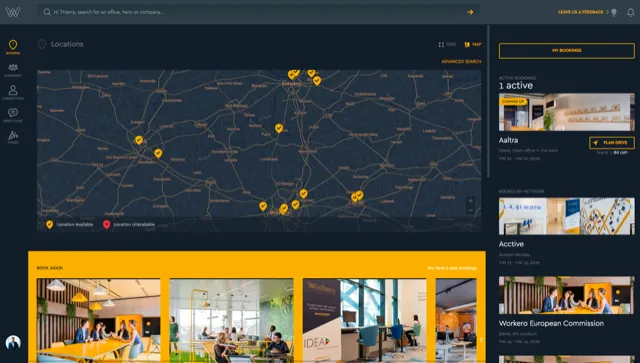This screenshot has height=363, width=640.
Task: Open the Community section in sidebar
Action: 13,70
